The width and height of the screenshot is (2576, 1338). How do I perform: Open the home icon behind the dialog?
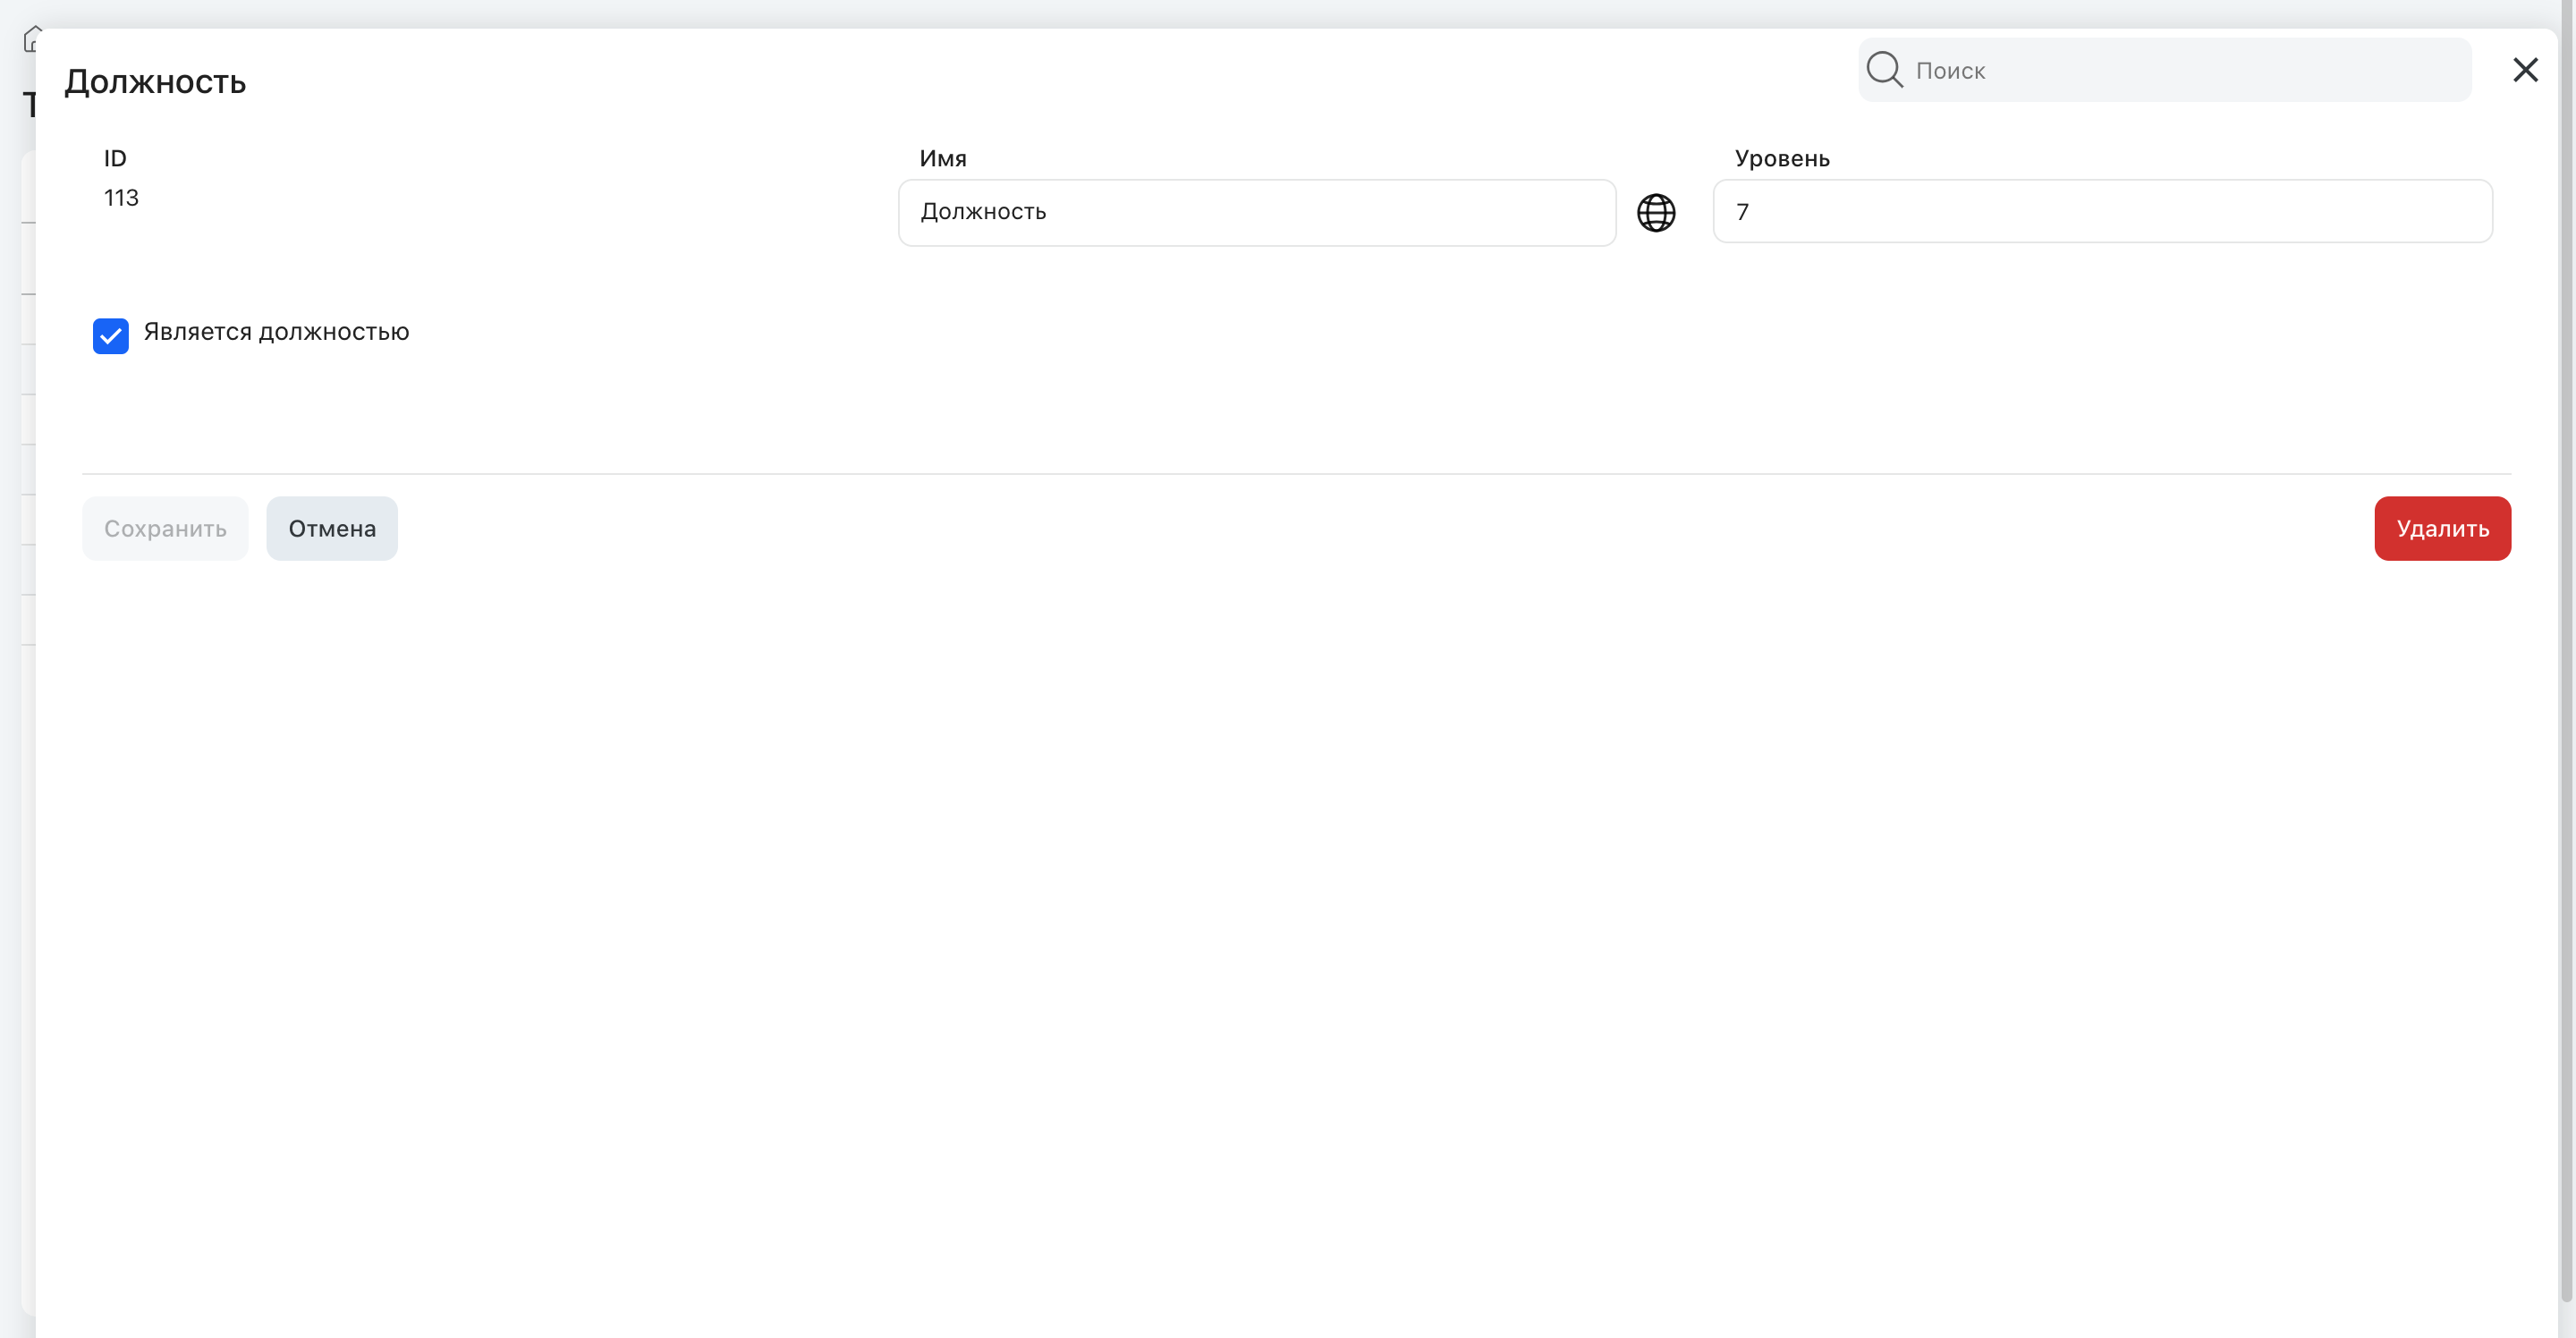[31, 38]
